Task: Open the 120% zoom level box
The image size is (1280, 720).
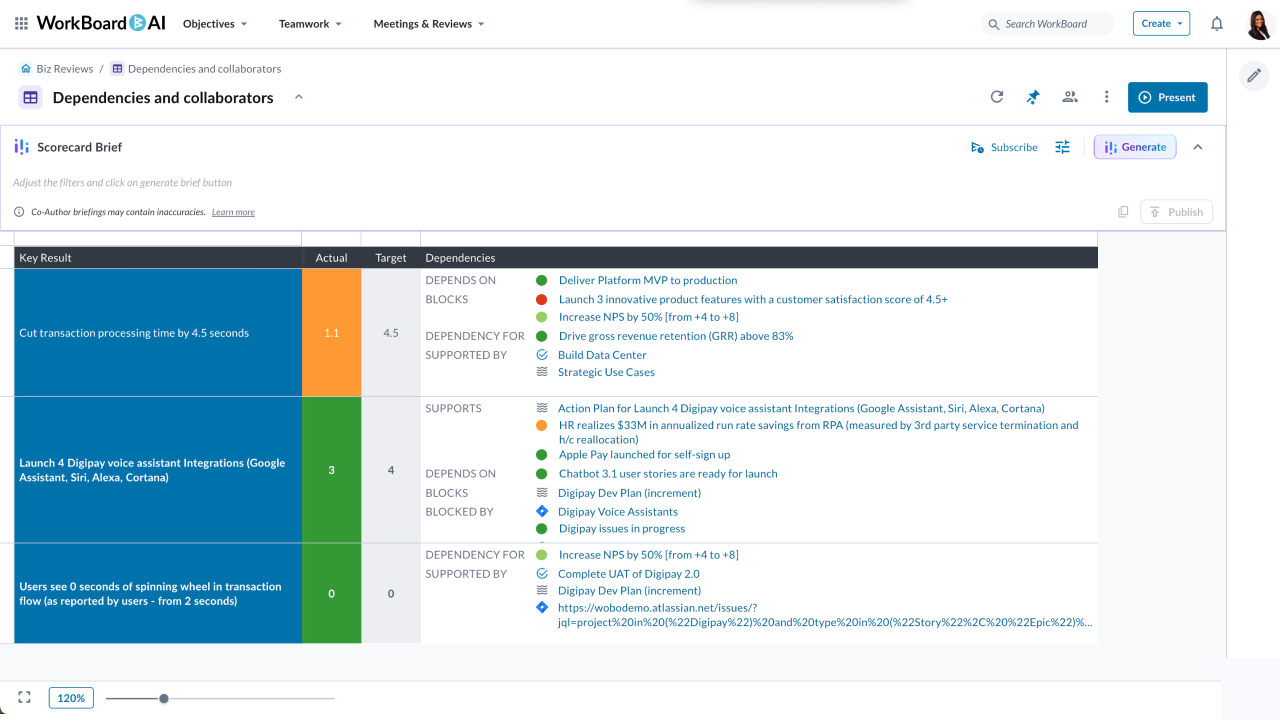Action: [x=71, y=698]
